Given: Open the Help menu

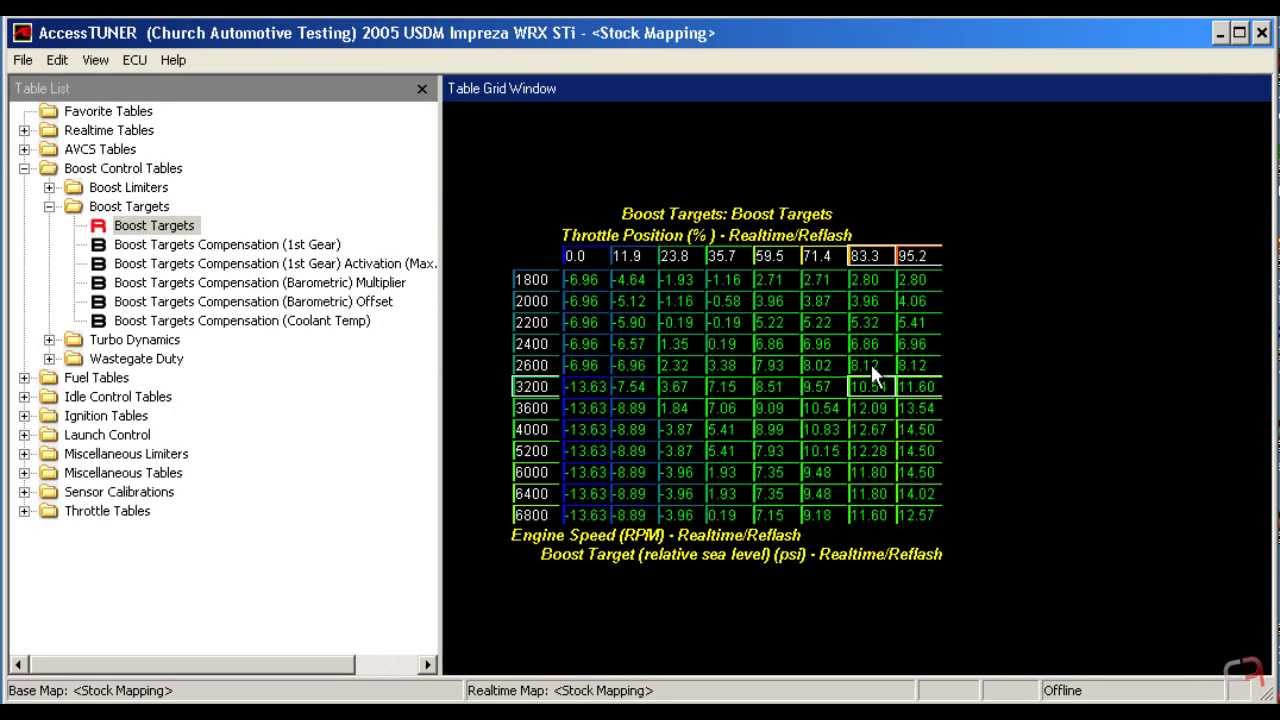Looking at the screenshot, I should pyautogui.click(x=173, y=60).
